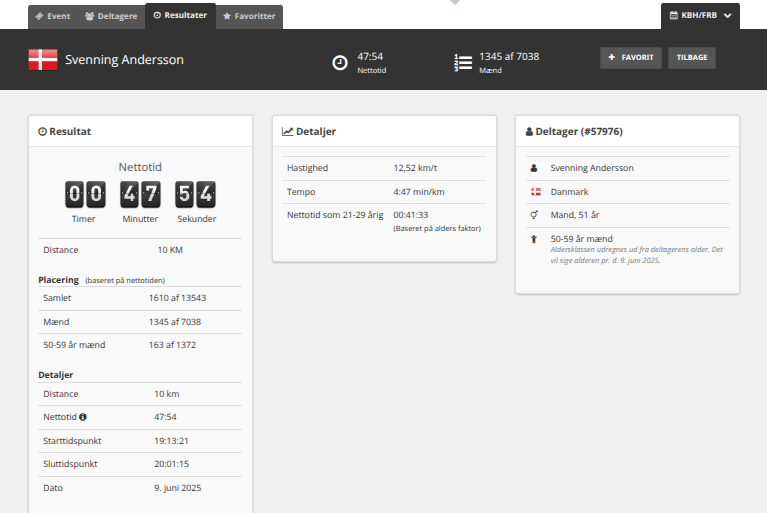
Task: Click the lightning icon on Event tab
Action: 39,16
